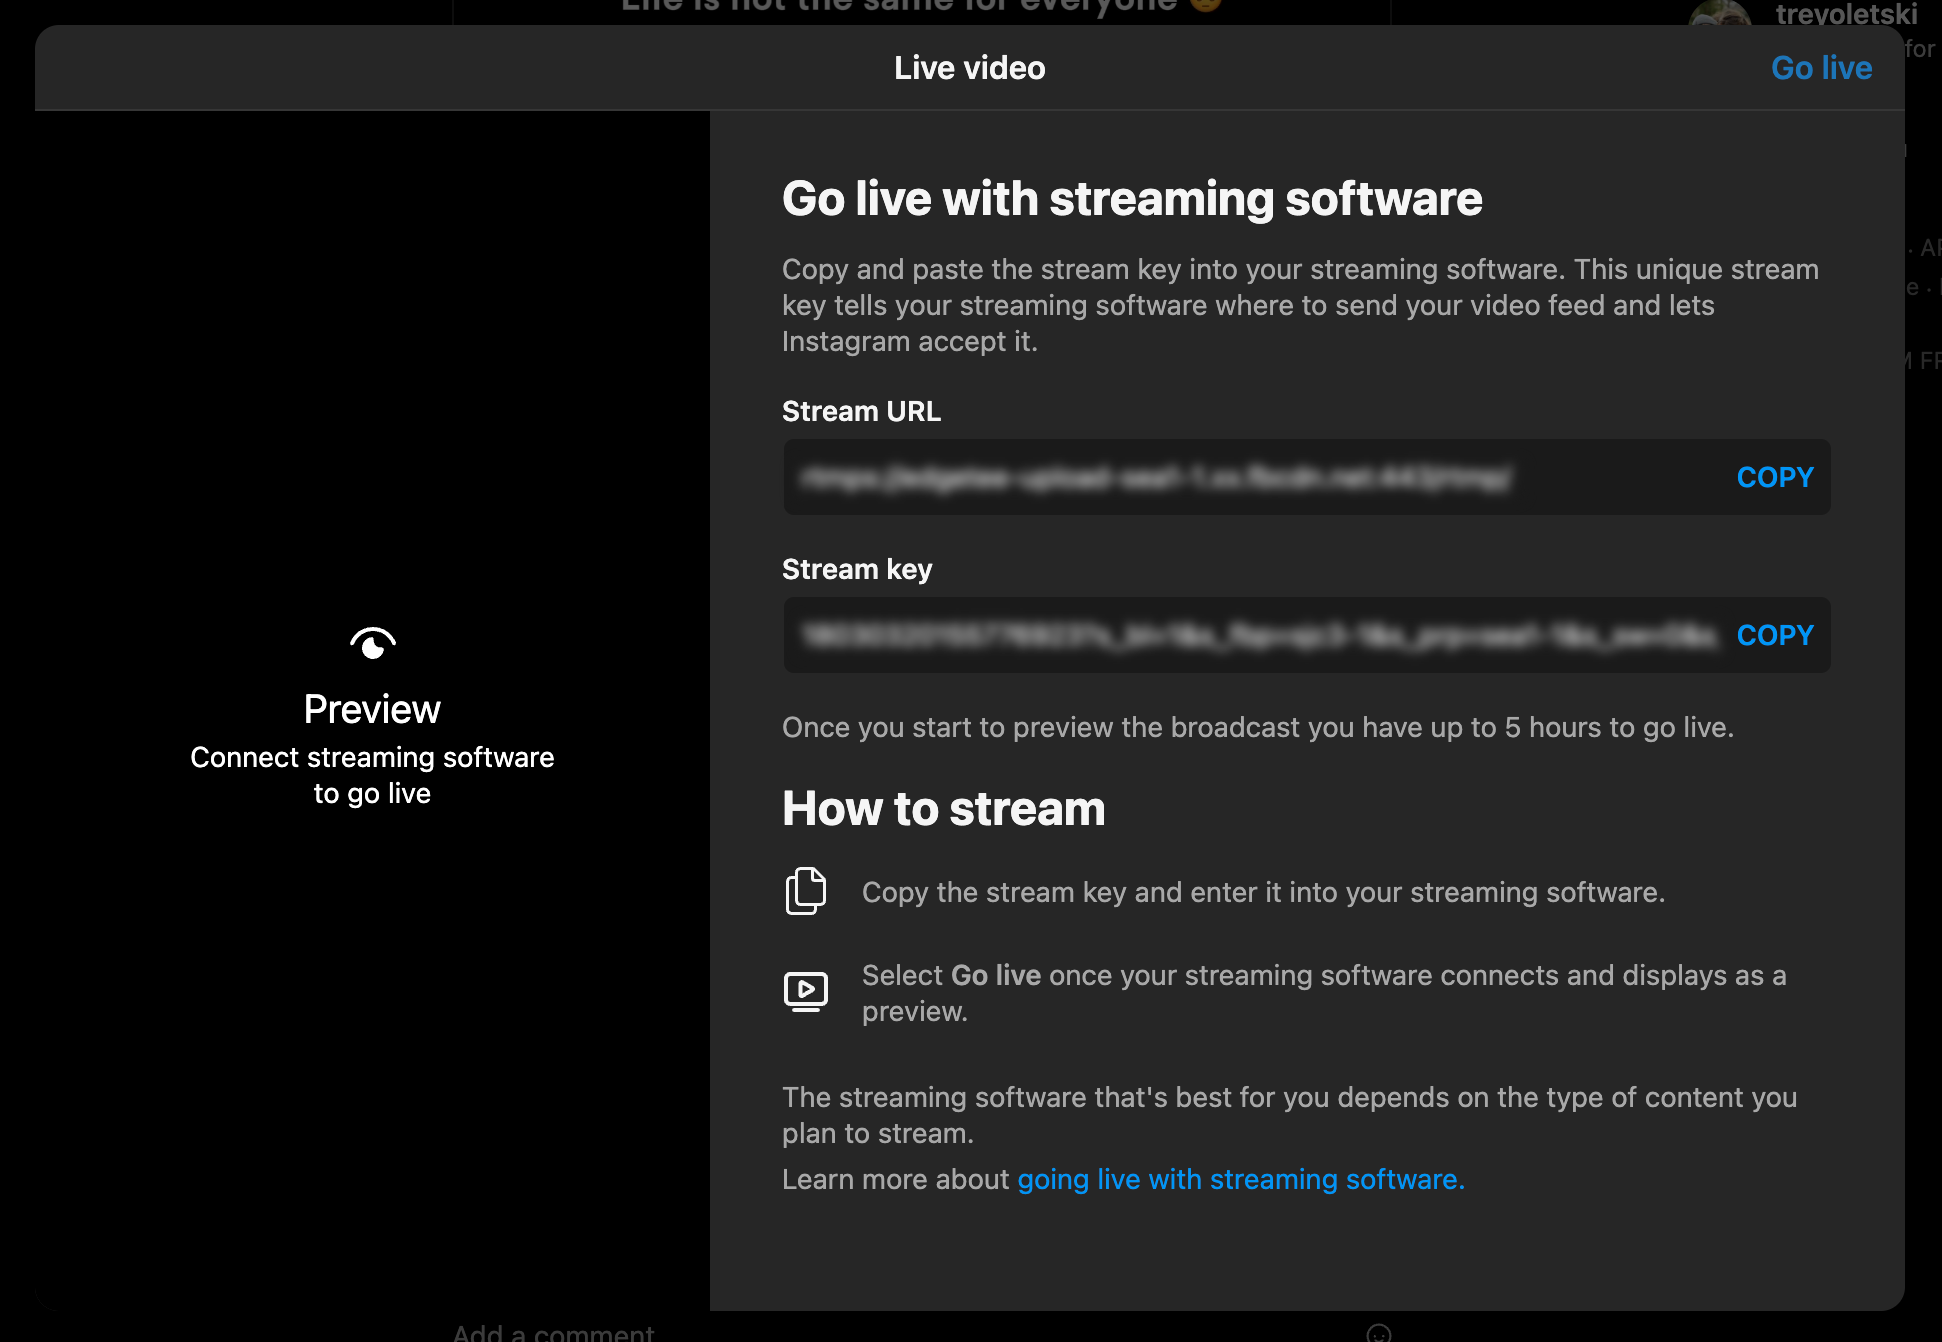Open the going live with streaming software link

[x=1240, y=1180]
